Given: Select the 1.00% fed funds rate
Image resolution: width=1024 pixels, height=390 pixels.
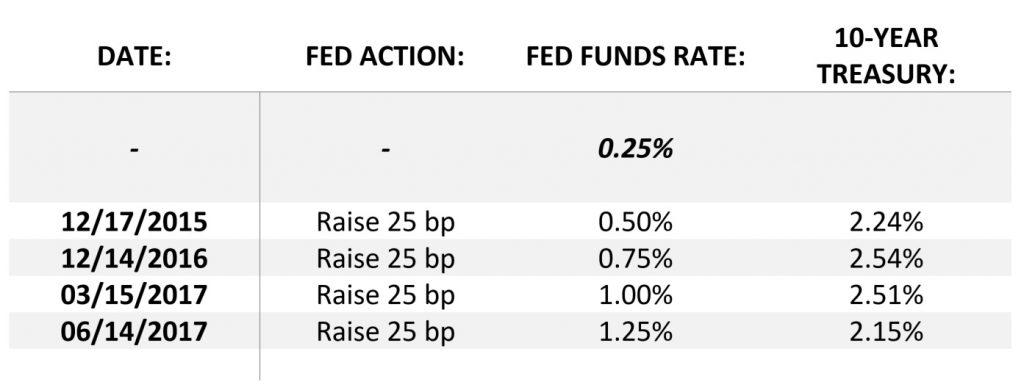Looking at the screenshot, I should 635,295.
